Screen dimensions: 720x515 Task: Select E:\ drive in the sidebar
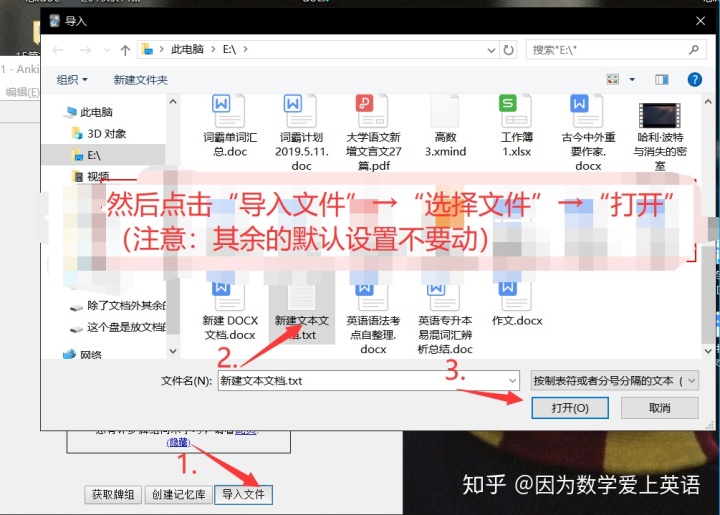click(103, 155)
